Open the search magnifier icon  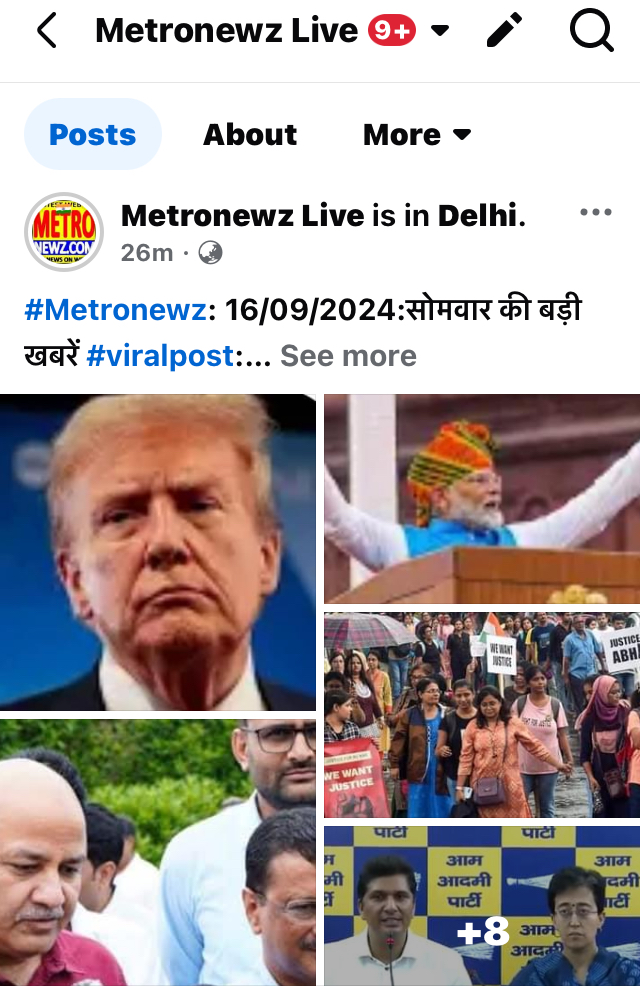click(x=591, y=31)
